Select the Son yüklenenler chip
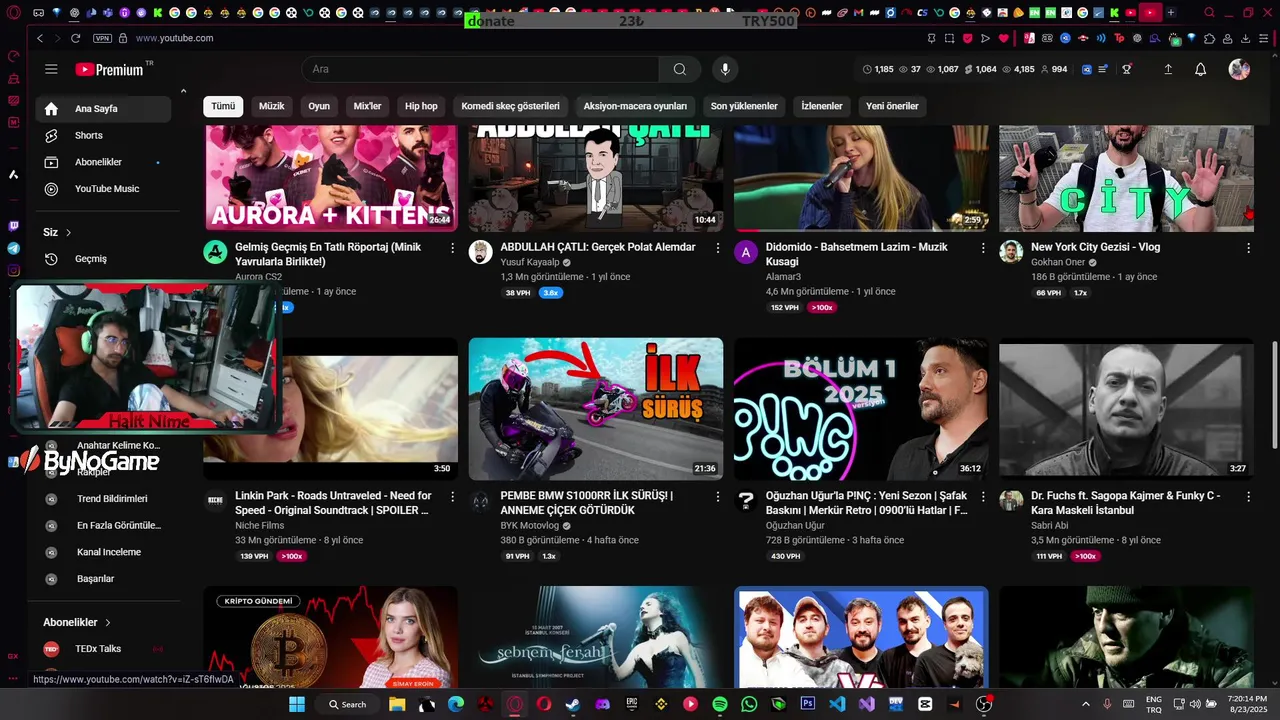Image resolution: width=1280 pixels, height=720 pixels. click(x=744, y=106)
